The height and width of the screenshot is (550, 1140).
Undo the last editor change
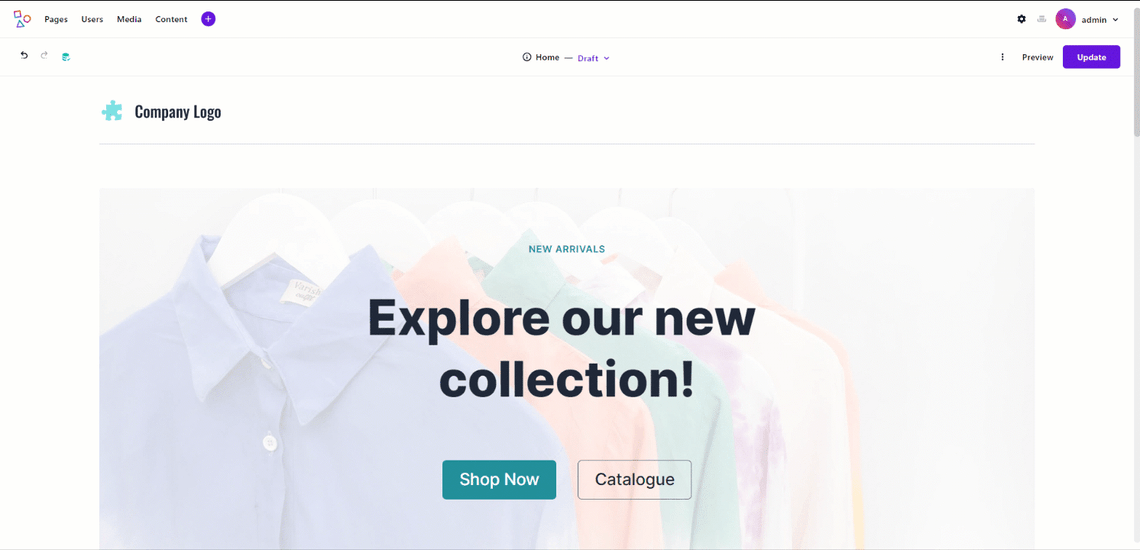tap(24, 56)
